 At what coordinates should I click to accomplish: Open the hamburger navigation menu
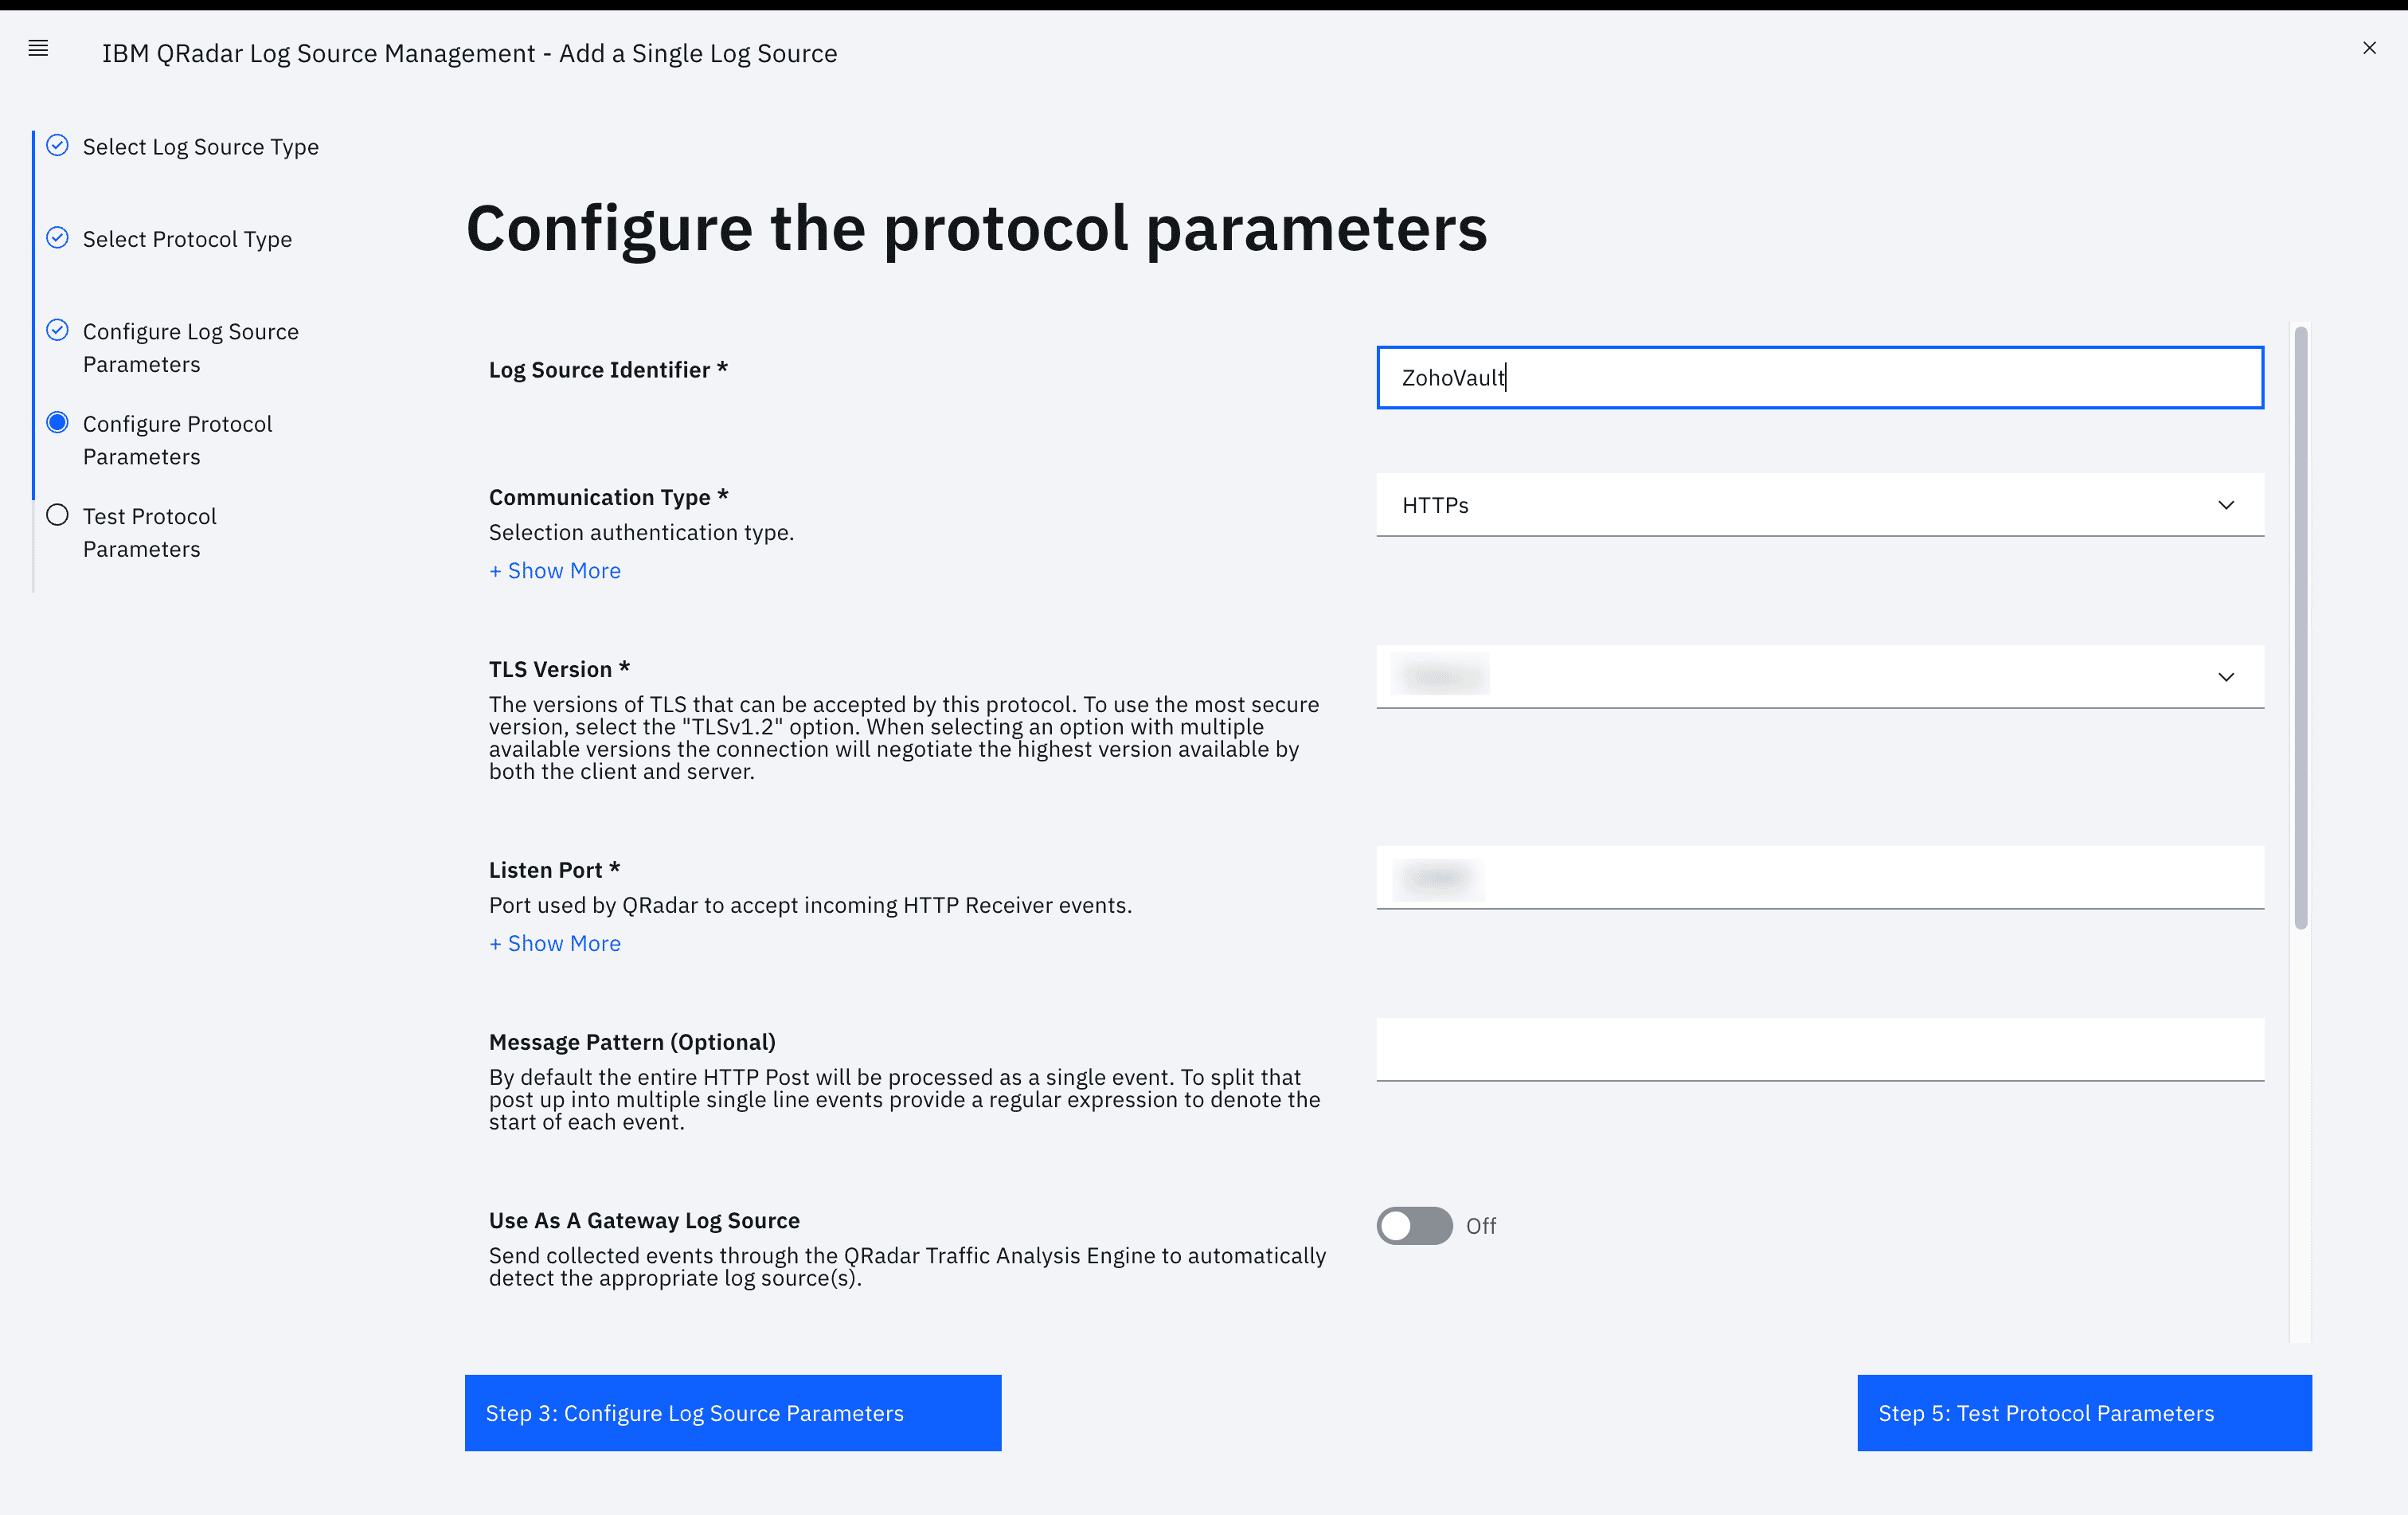(x=38, y=48)
